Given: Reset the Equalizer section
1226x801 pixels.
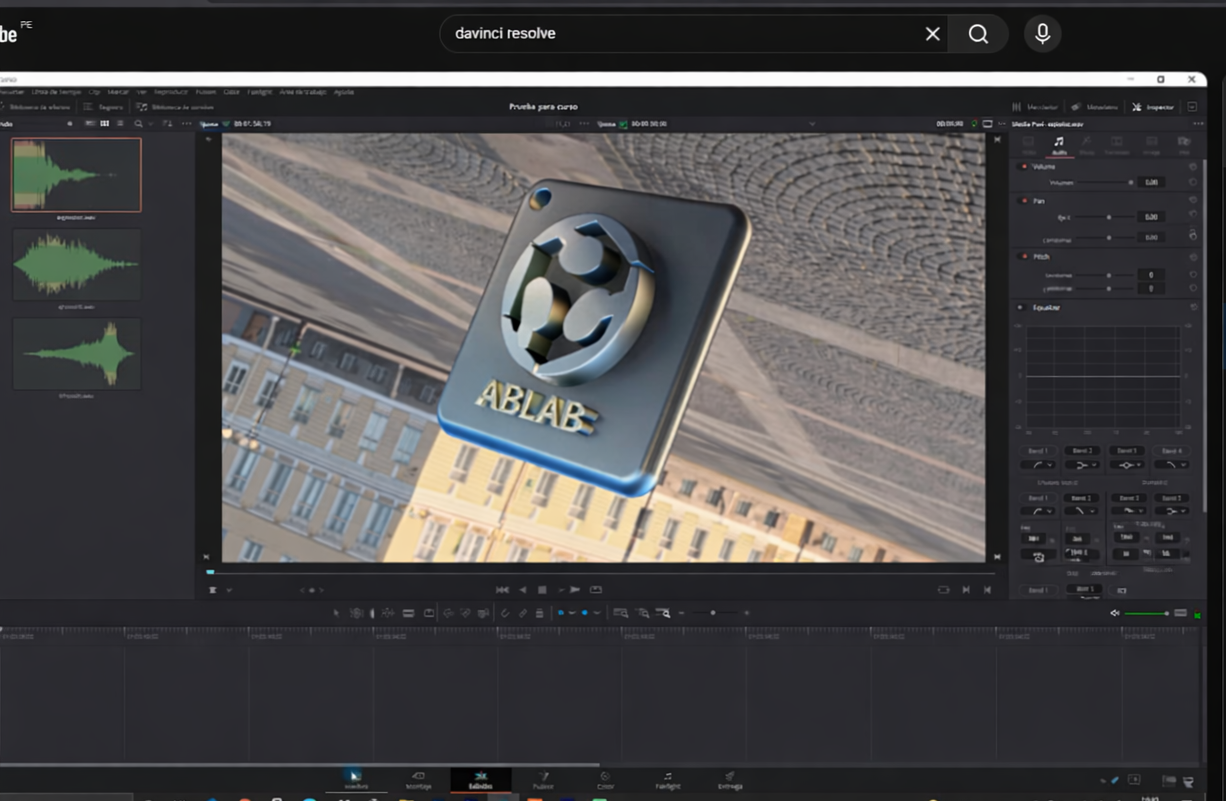Looking at the screenshot, I should click(1194, 307).
